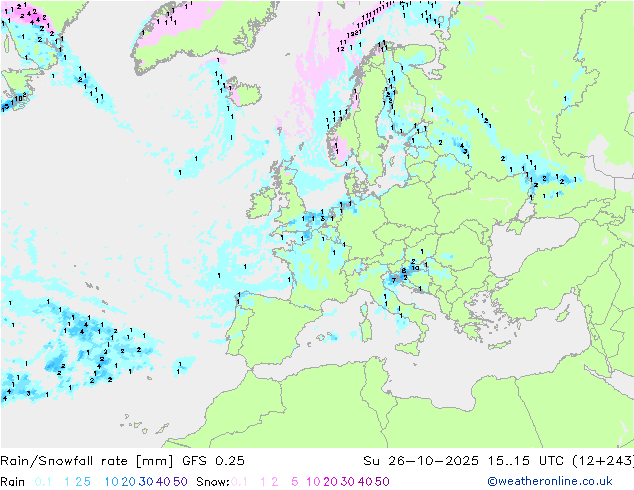
Task: Select the Rain legend value 0.1
Action: click(43, 482)
